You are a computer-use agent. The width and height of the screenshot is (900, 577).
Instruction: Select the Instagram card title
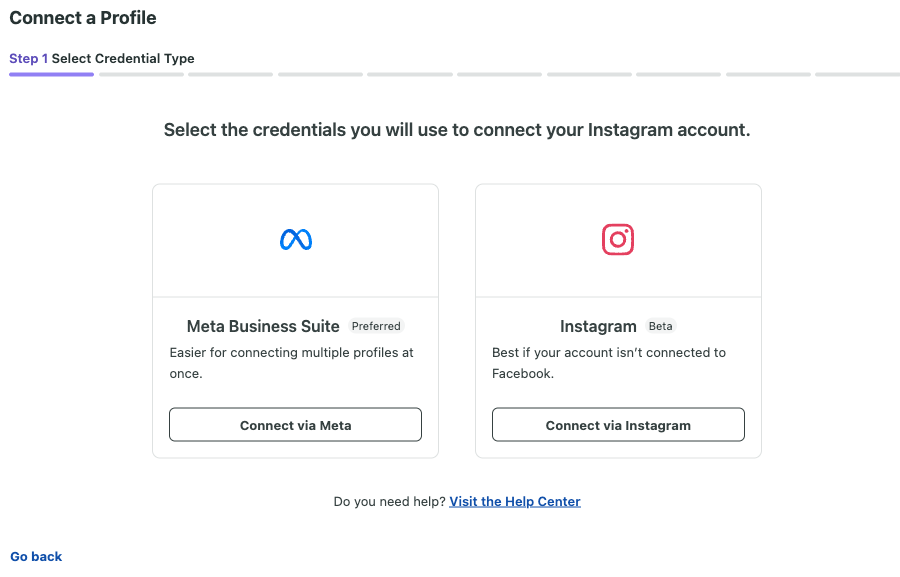598,326
